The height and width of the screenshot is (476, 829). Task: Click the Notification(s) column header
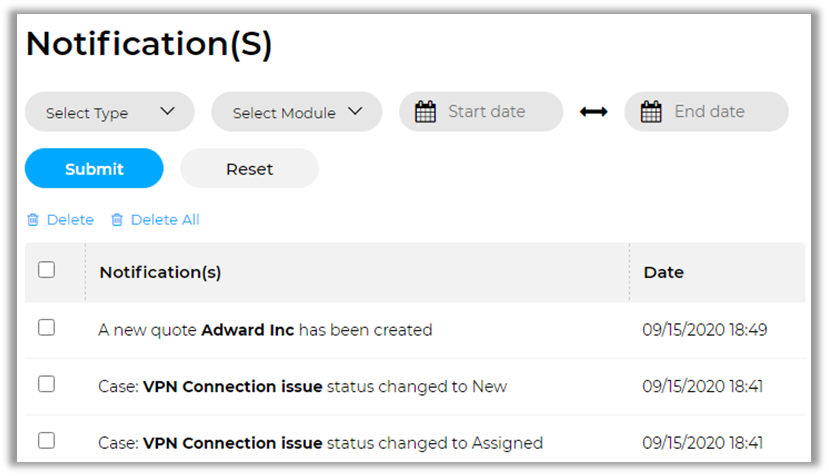(x=161, y=272)
